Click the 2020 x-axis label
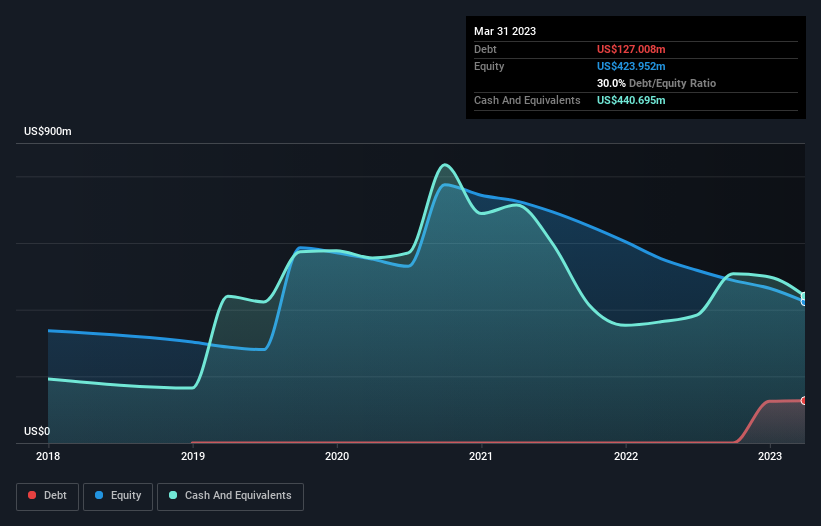Viewport: 821px width, 526px height. tap(337, 456)
